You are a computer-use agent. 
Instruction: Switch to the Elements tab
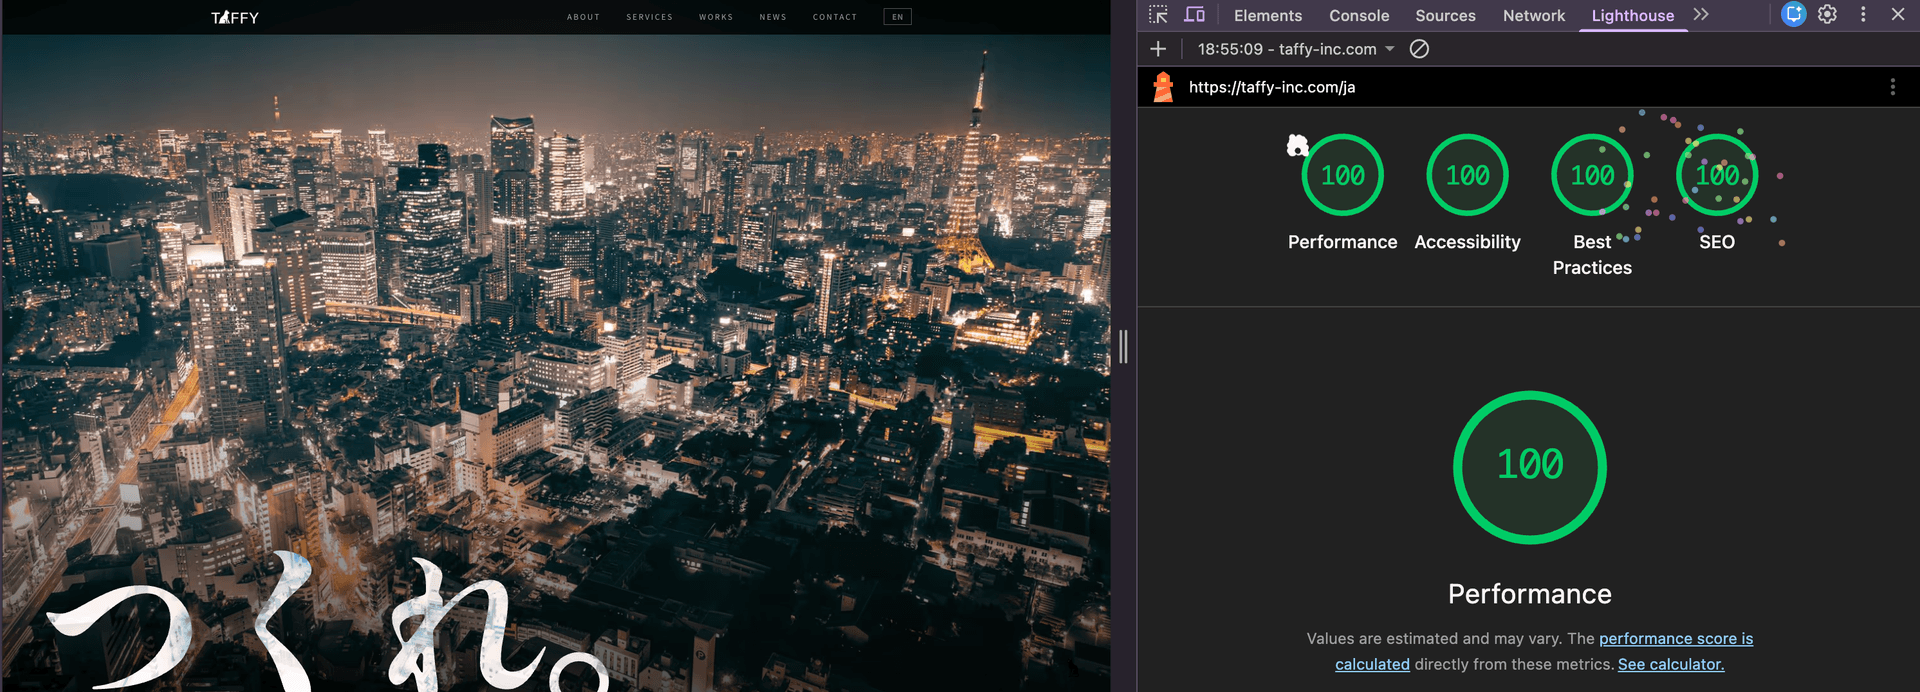click(x=1267, y=16)
